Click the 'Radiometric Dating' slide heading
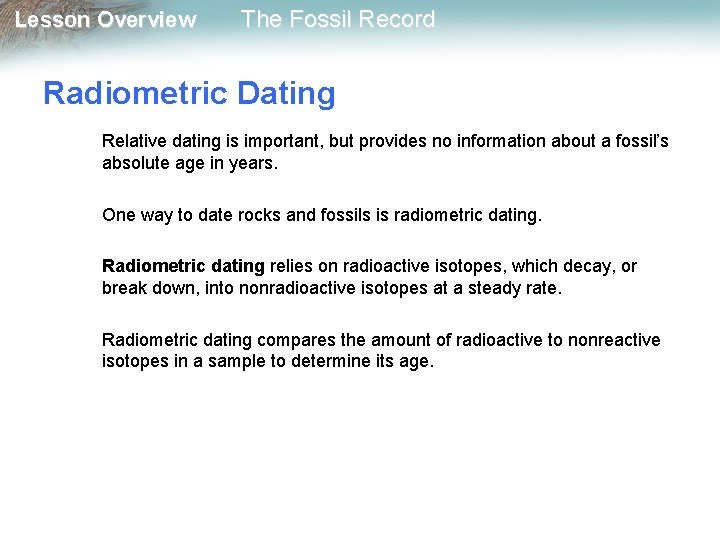 189,94
